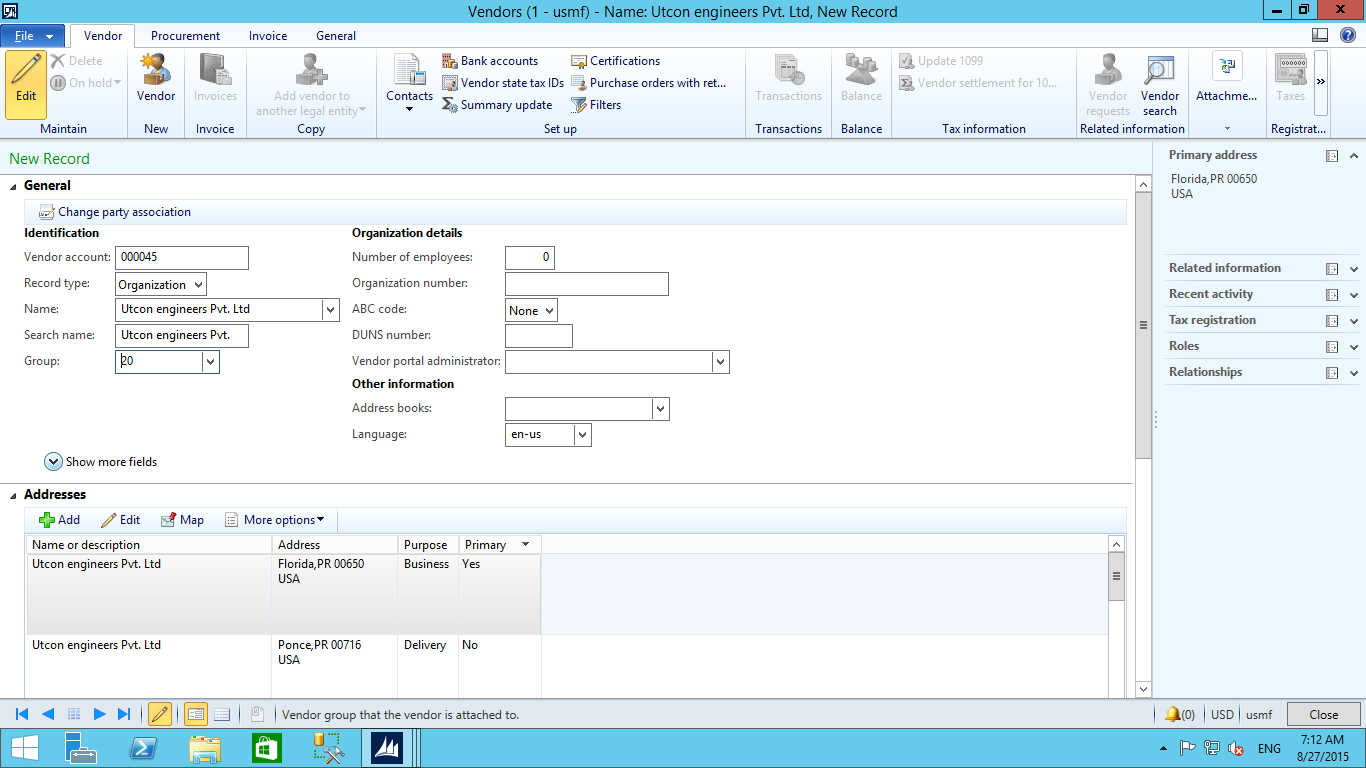The width and height of the screenshot is (1366, 768).
Task: Open File Explorer from the taskbar
Action: [x=205, y=748]
